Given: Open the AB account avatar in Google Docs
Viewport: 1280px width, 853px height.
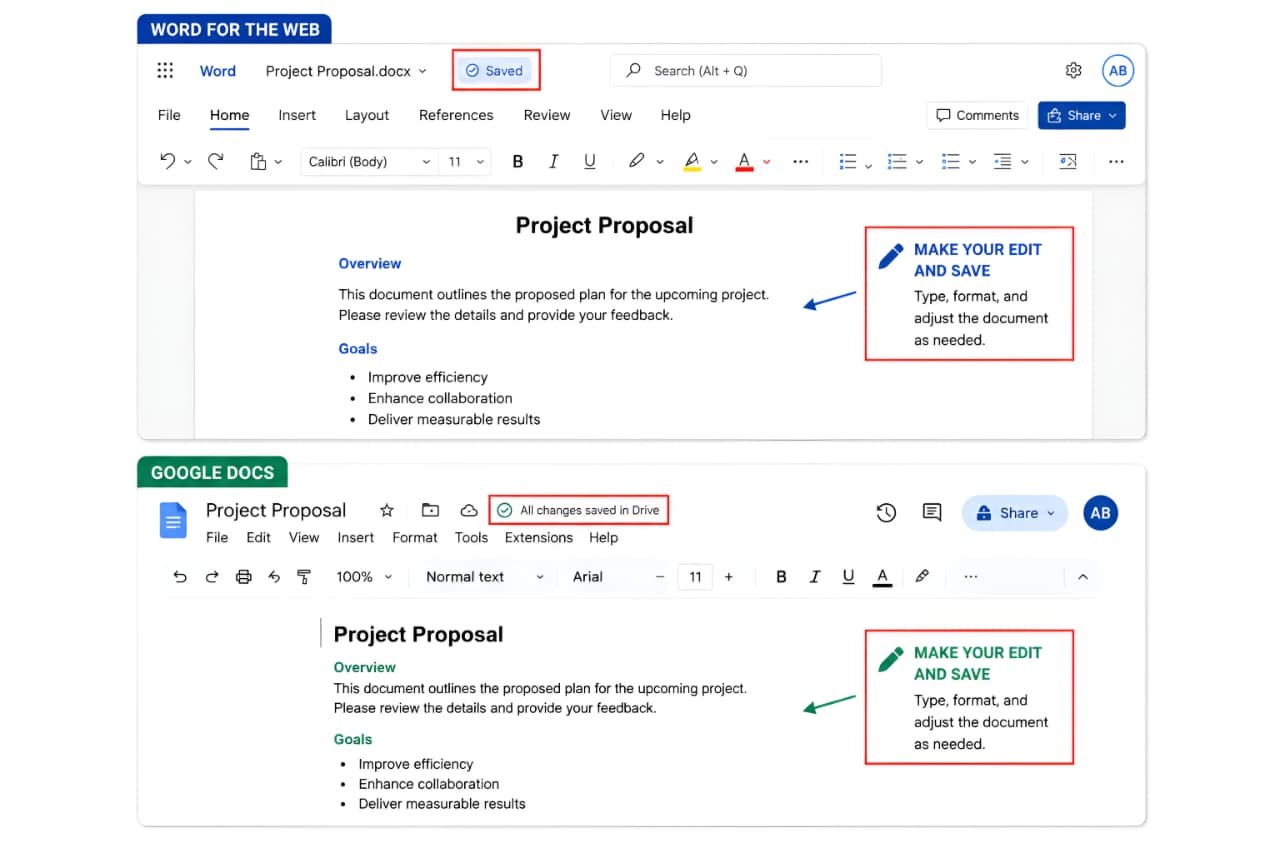Looking at the screenshot, I should tap(1101, 513).
